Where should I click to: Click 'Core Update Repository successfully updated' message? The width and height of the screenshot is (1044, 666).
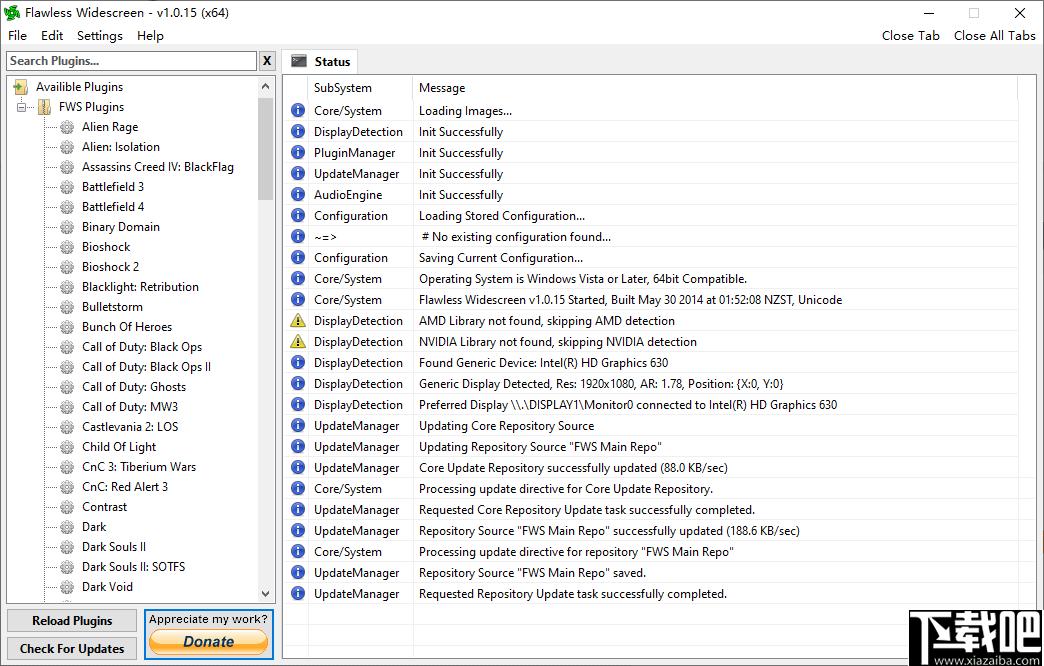573,468
